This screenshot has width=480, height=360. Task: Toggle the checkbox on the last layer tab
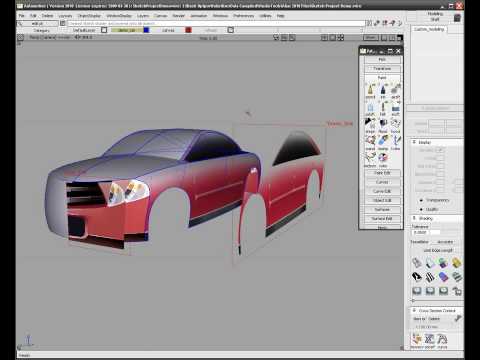(x=230, y=30)
